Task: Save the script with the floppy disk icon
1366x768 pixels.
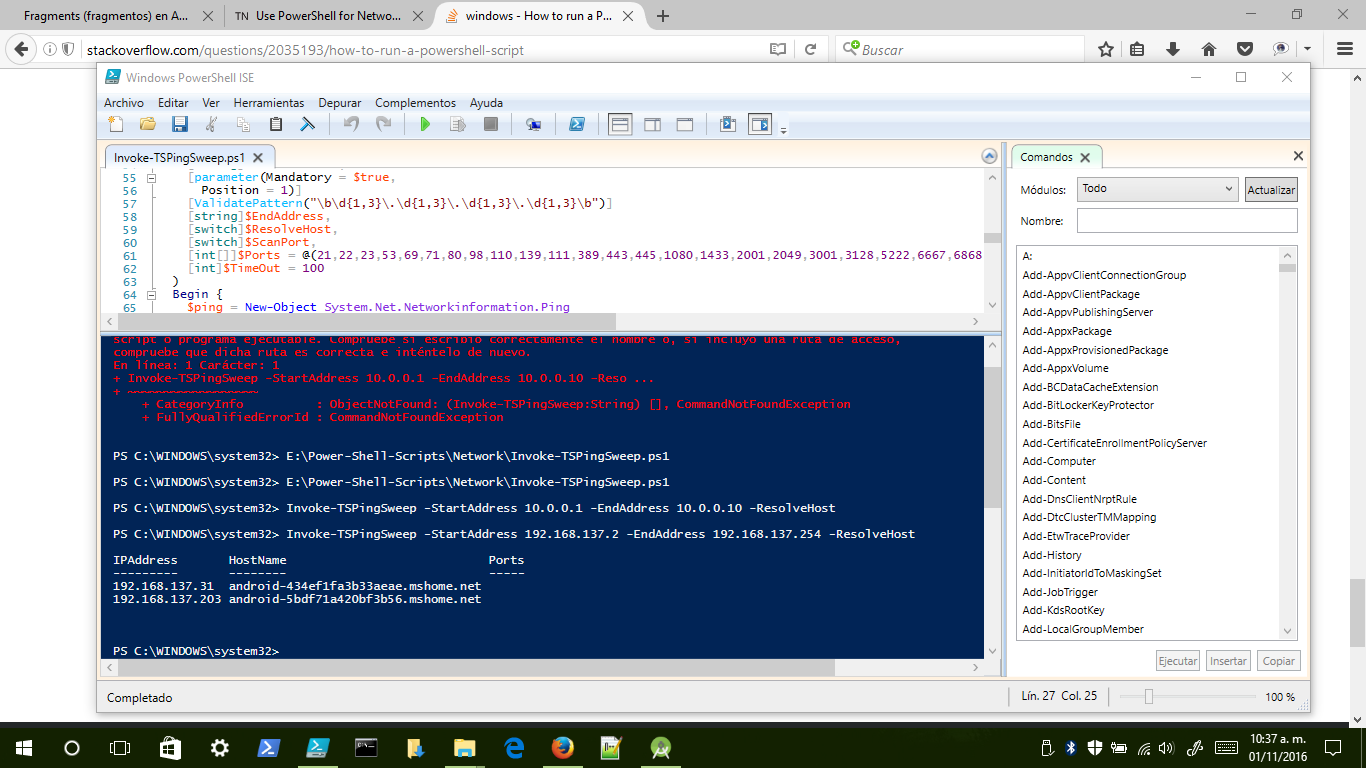Action: (x=180, y=125)
